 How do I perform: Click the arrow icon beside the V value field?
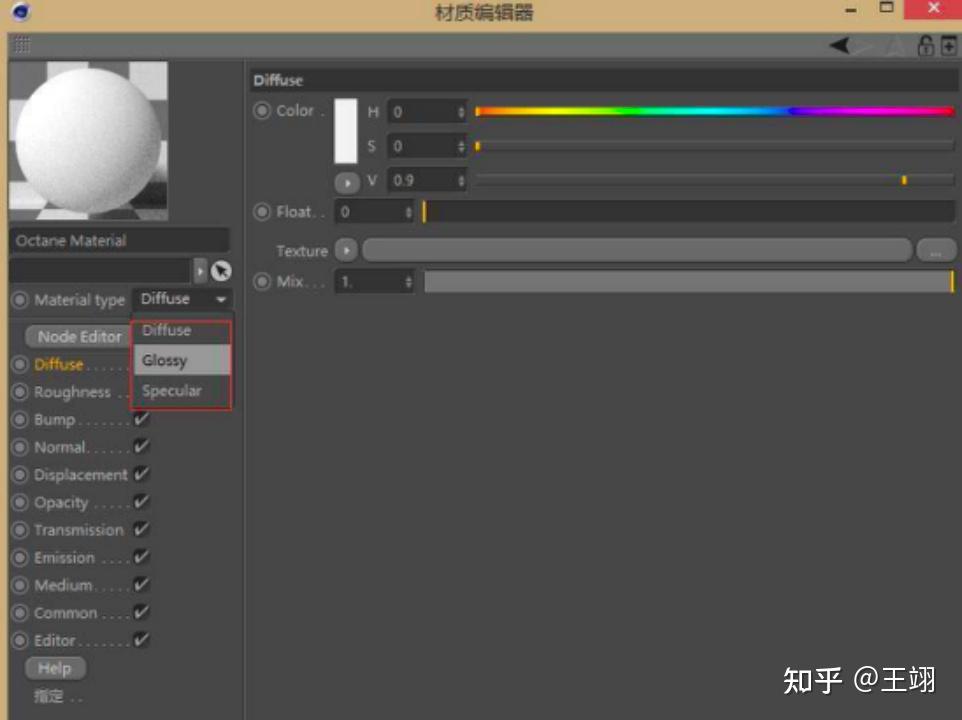347,181
